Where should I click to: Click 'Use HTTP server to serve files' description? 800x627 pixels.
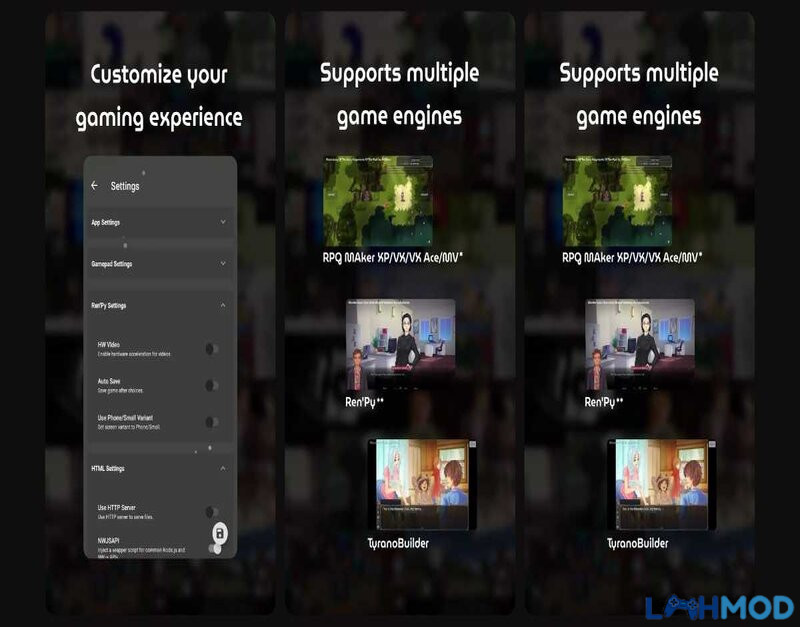click(x=126, y=517)
